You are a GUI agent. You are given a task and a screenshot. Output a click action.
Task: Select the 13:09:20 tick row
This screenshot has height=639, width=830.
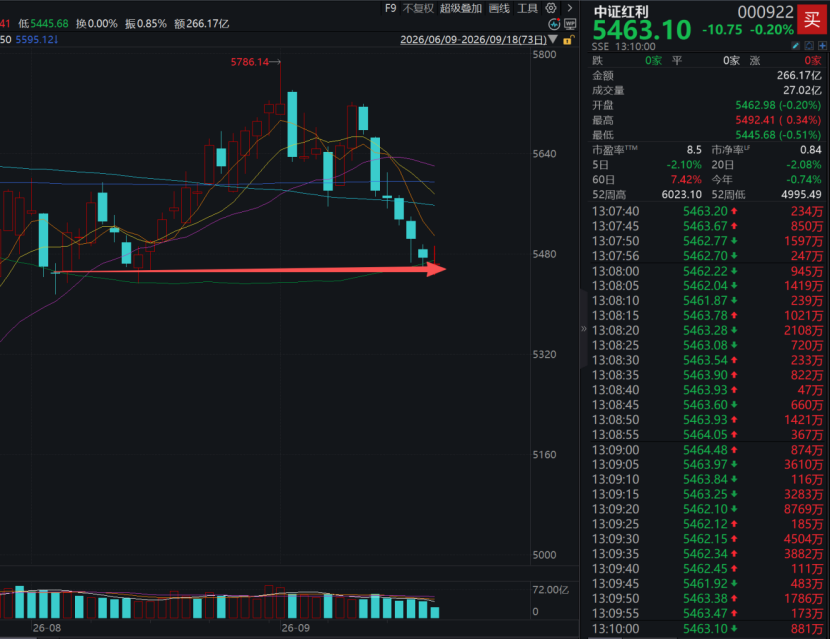click(707, 509)
